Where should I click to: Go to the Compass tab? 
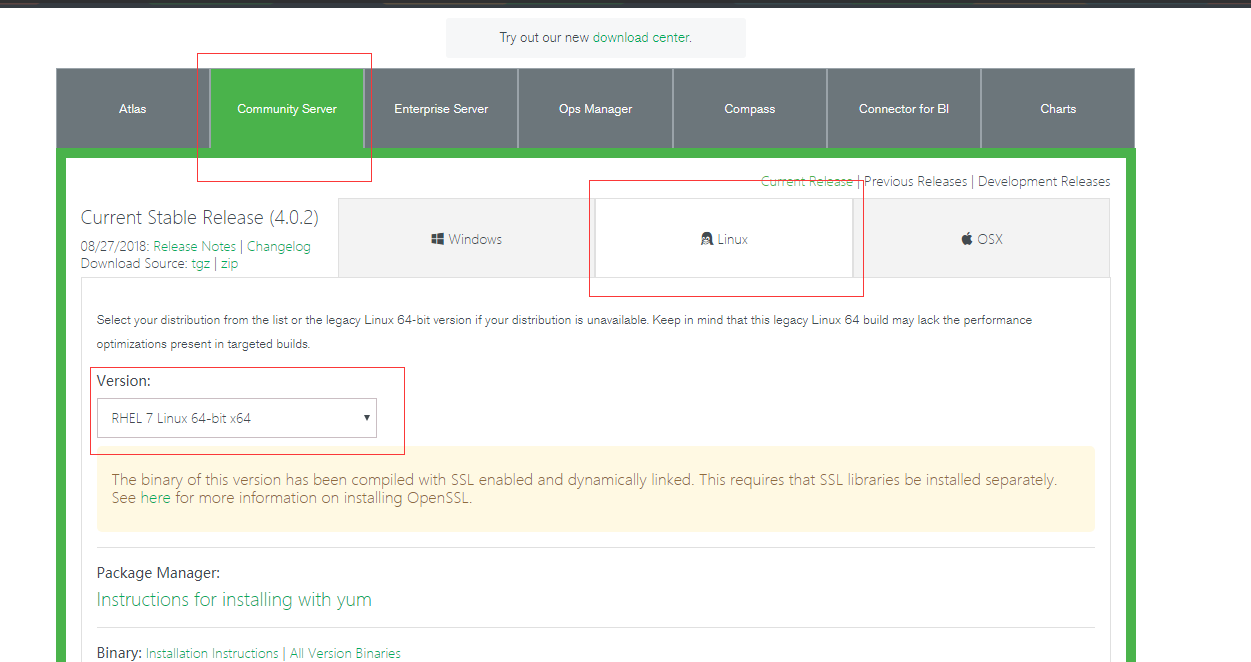[x=750, y=109]
